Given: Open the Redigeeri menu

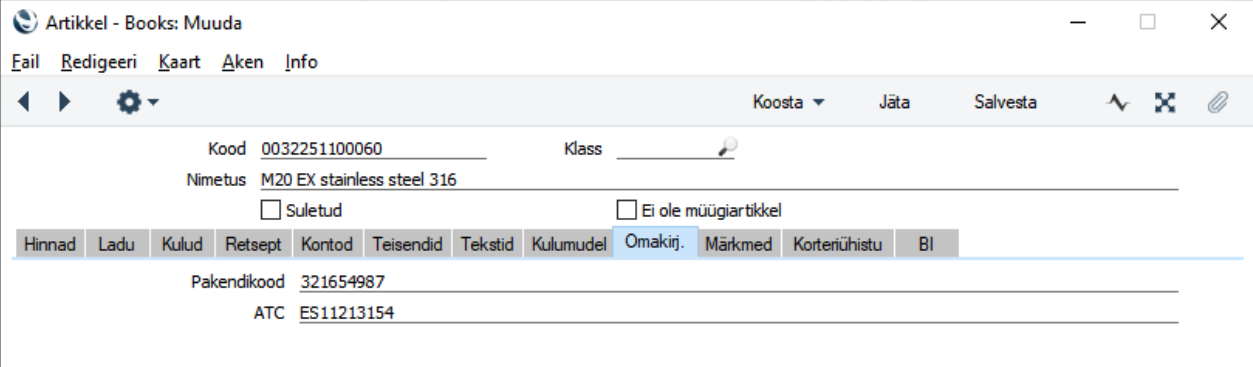Looking at the screenshot, I should point(99,62).
